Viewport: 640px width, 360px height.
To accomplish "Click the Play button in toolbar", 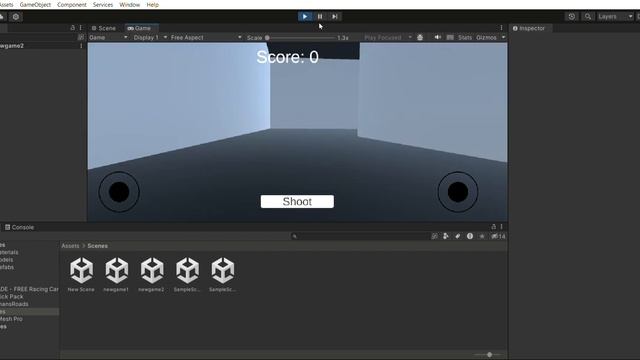I will 304,17.
